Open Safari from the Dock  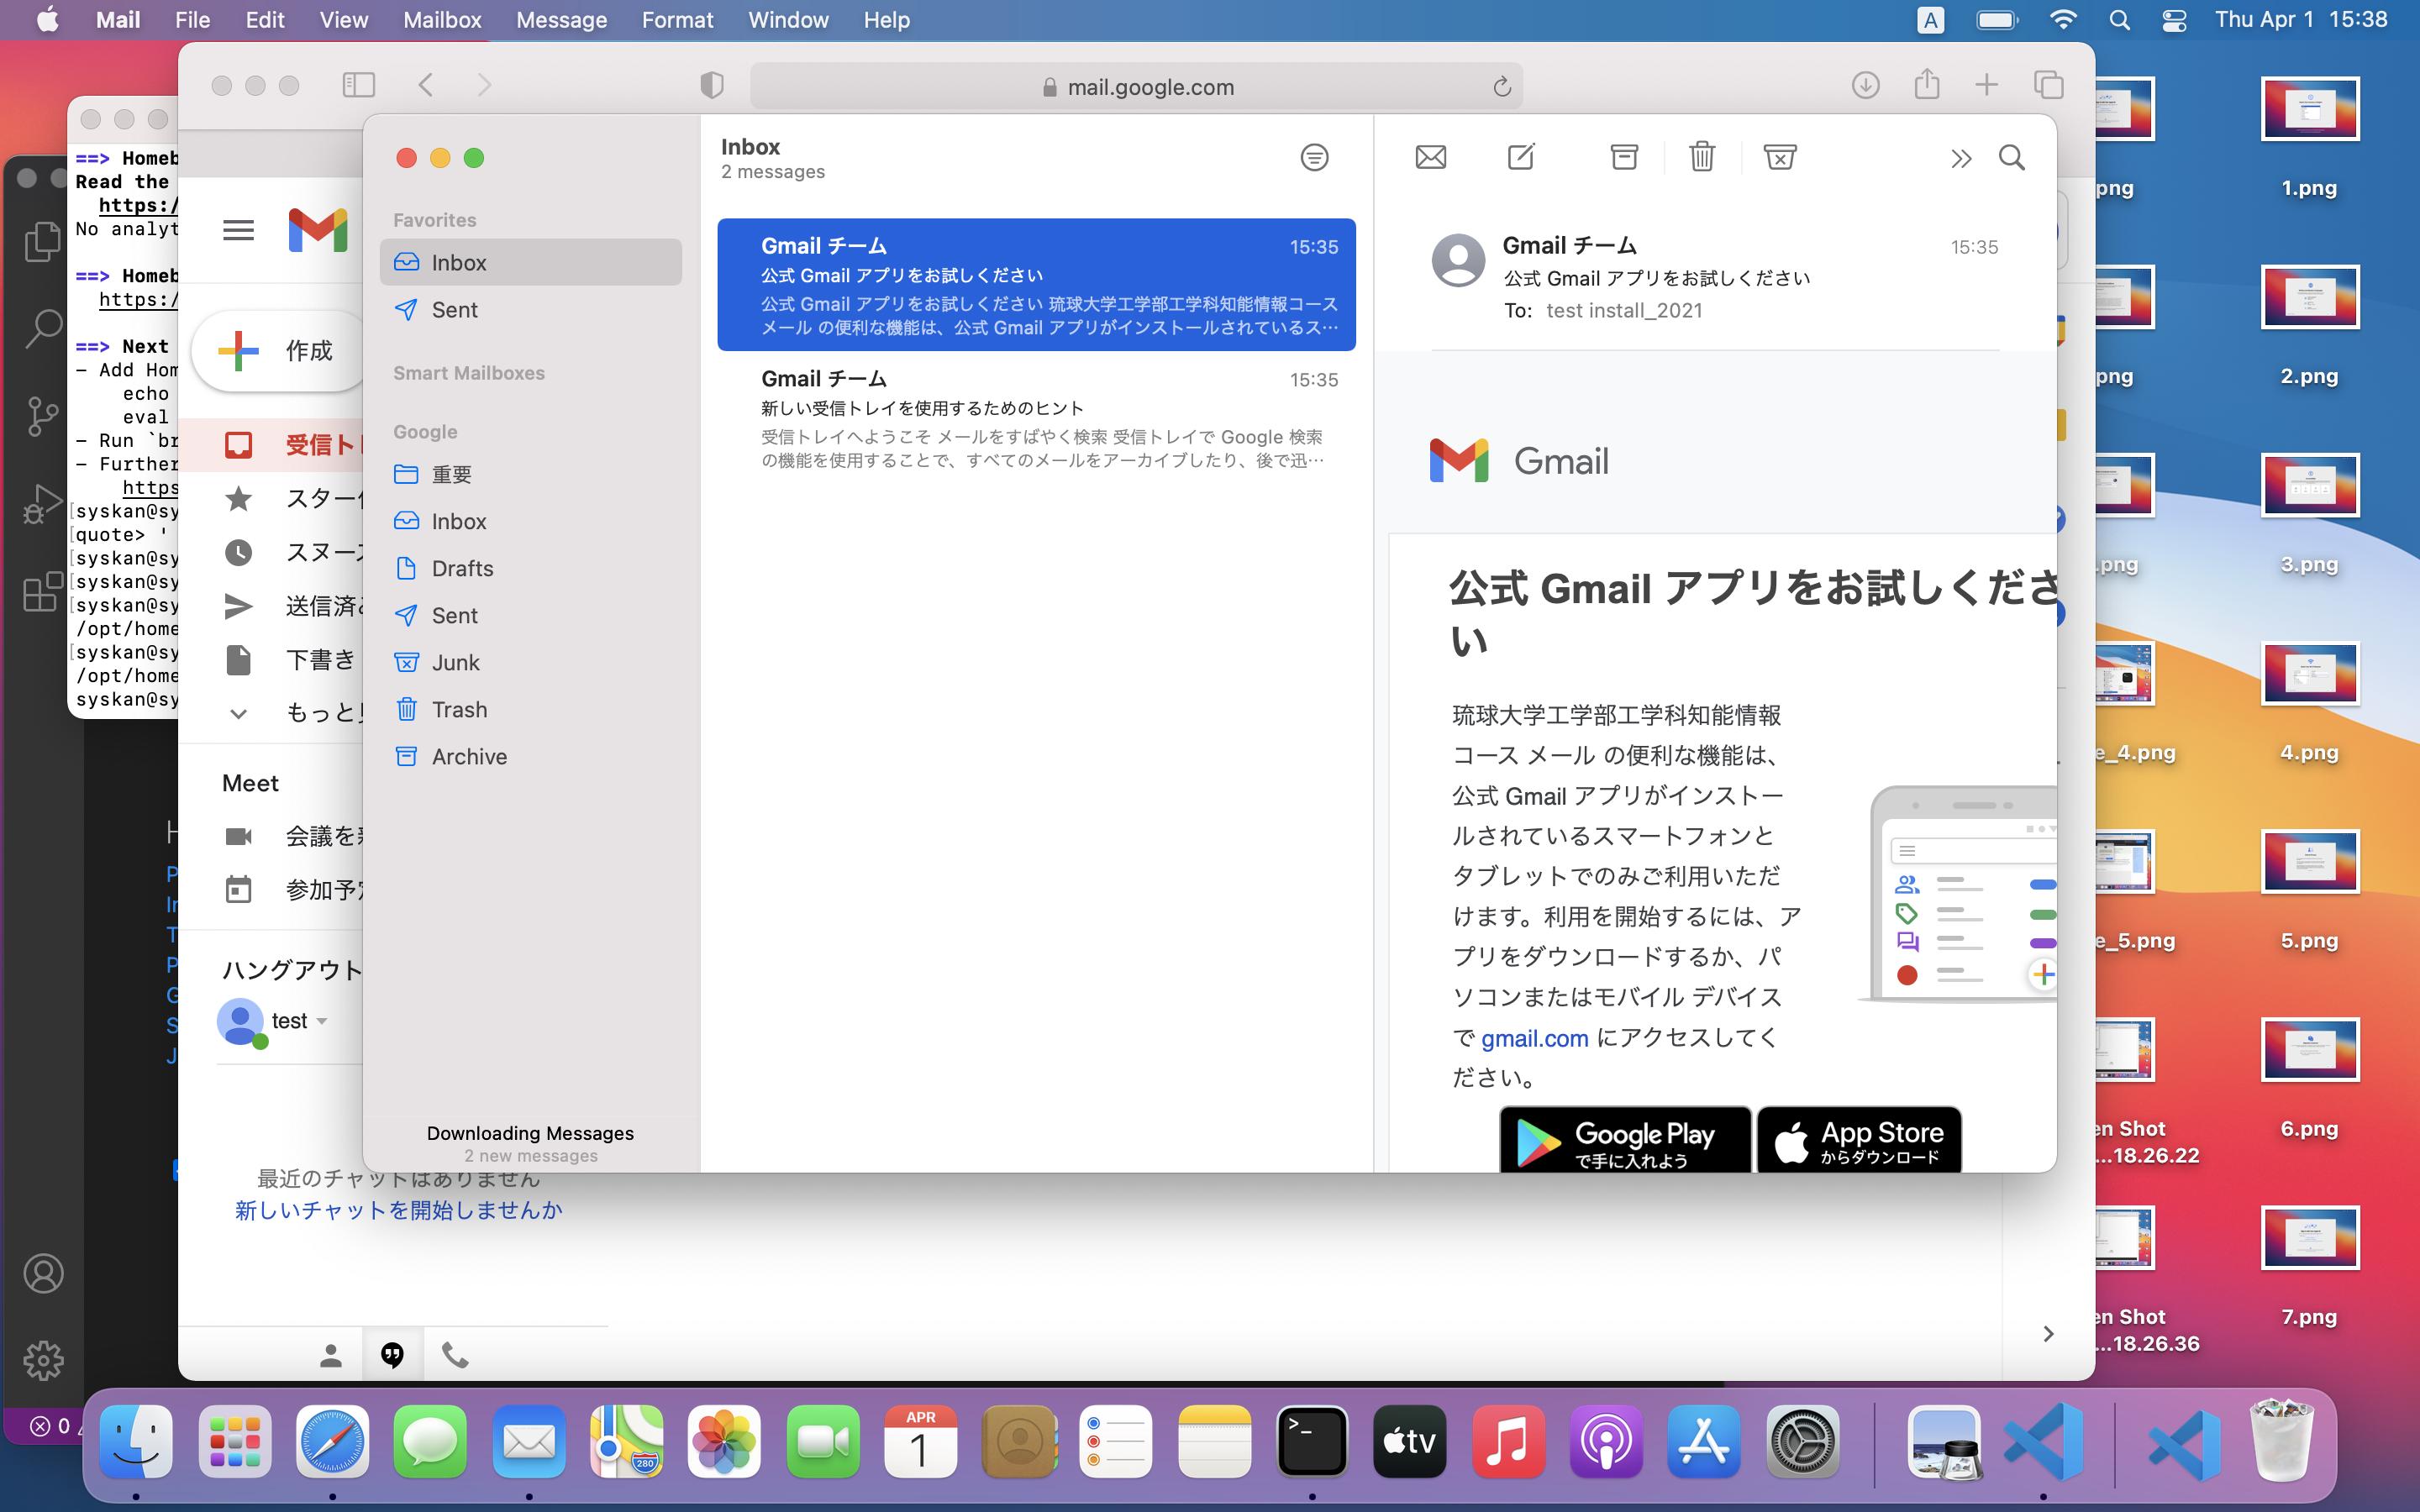point(332,1441)
